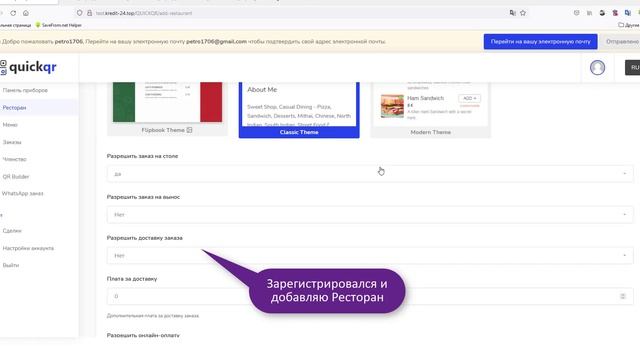
Task: Click the blue go-to-your-email button
Action: pyautogui.click(x=540, y=42)
